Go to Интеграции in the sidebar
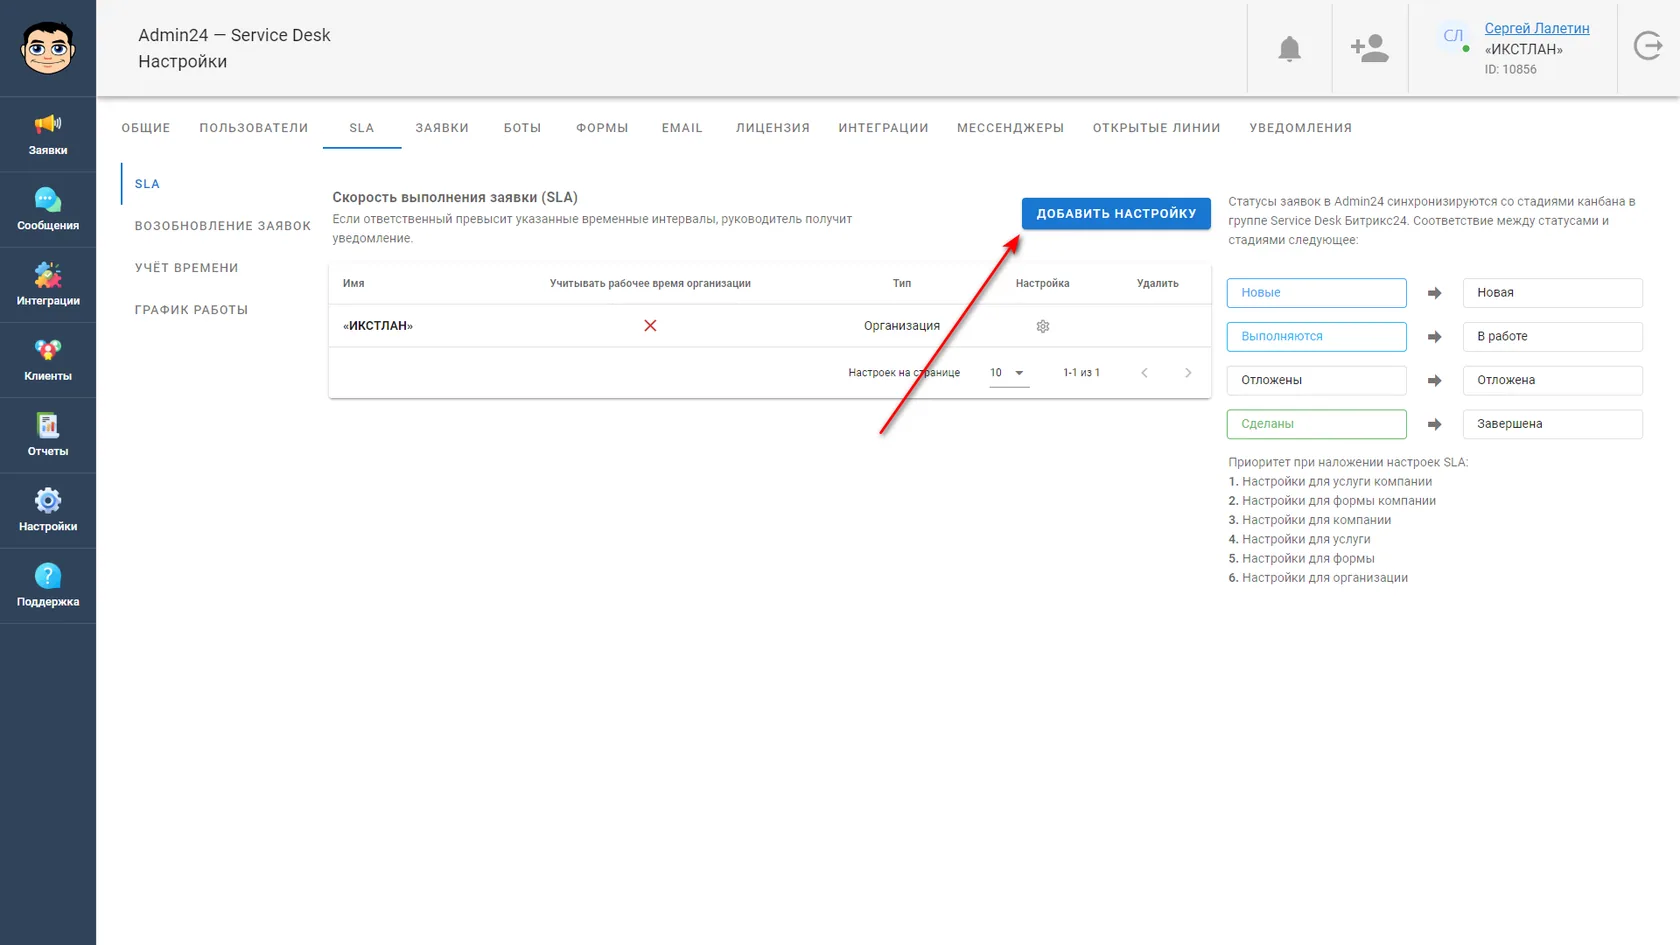Viewport: 1680px width, 945px height. pos(48,285)
